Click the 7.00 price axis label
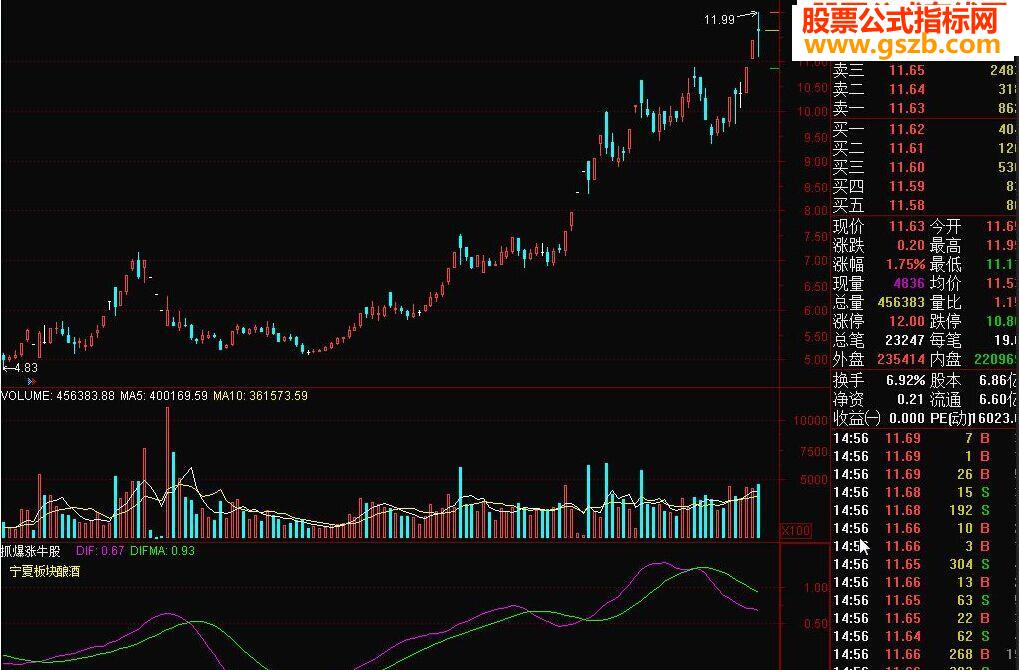This screenshot has height=670, width=1019. click(816, 261)
